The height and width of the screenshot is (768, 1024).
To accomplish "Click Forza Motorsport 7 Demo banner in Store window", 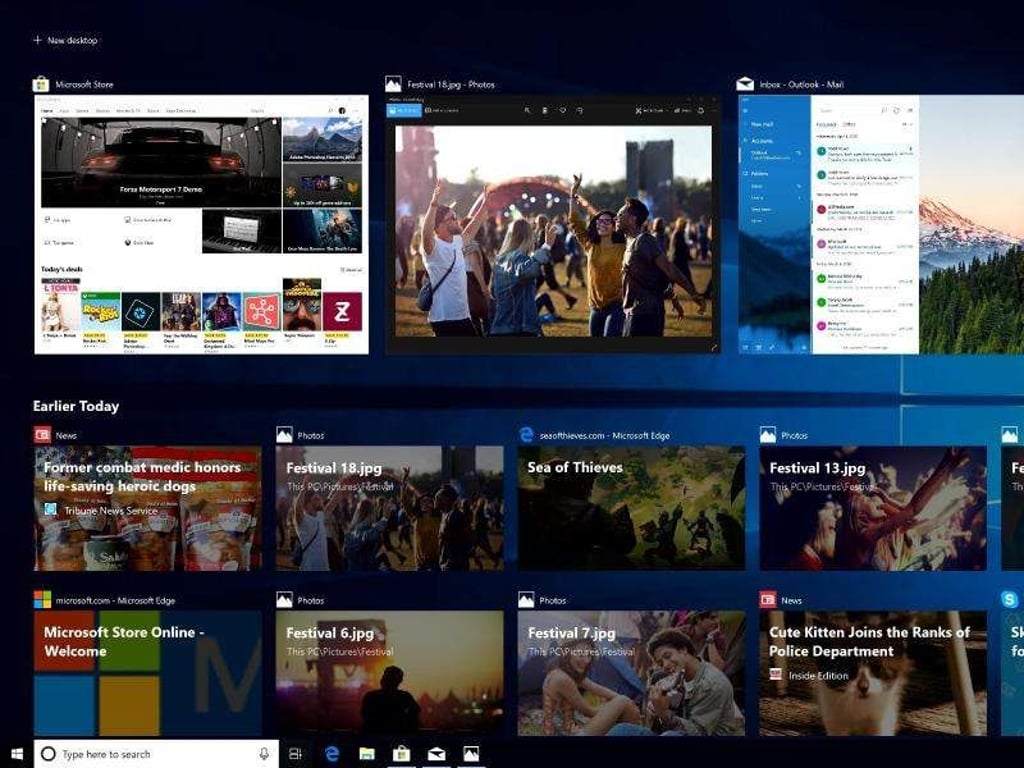I will [x=161, y=163].
